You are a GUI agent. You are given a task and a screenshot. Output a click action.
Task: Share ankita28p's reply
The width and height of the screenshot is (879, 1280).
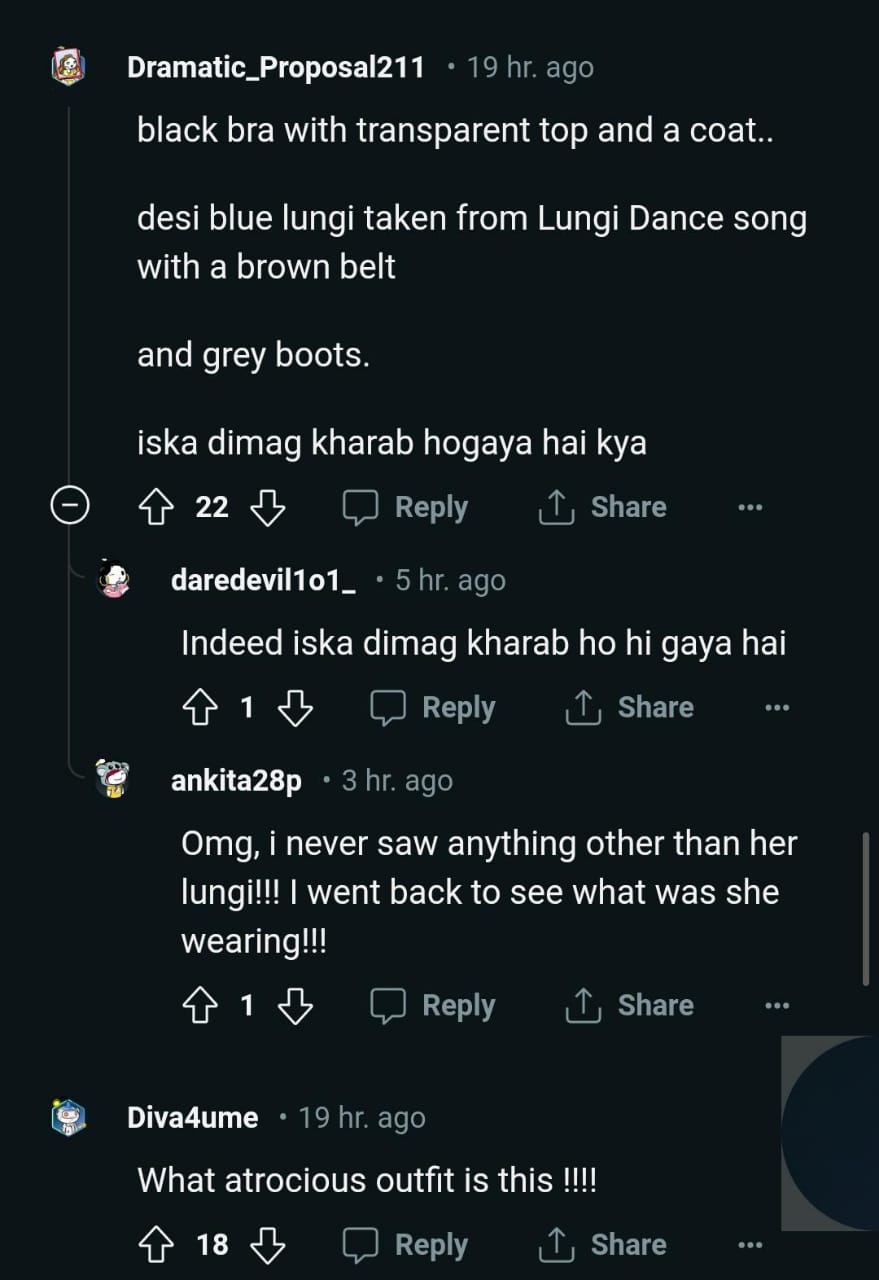pos(630,1006)
